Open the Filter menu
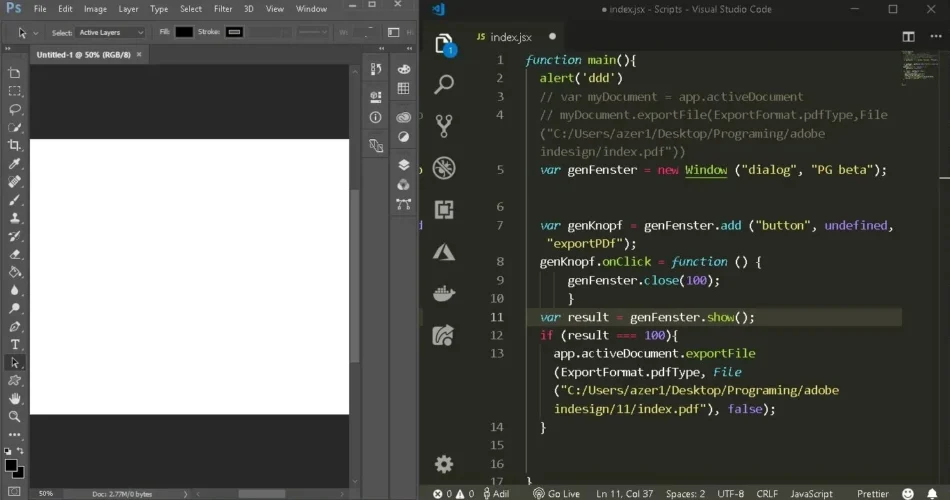The height and width of the screenshot is (500, 950). [223, 9]
